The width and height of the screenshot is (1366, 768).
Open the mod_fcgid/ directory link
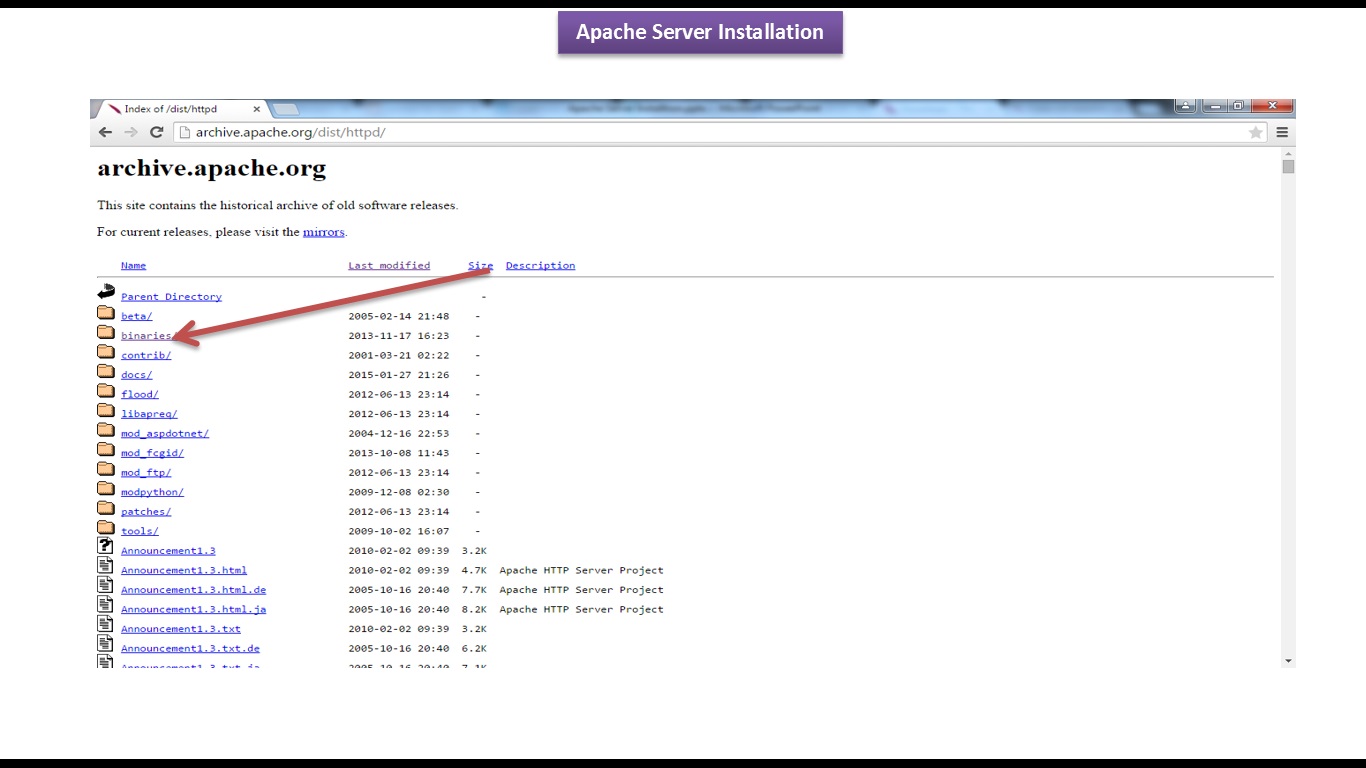click(152, 453)
